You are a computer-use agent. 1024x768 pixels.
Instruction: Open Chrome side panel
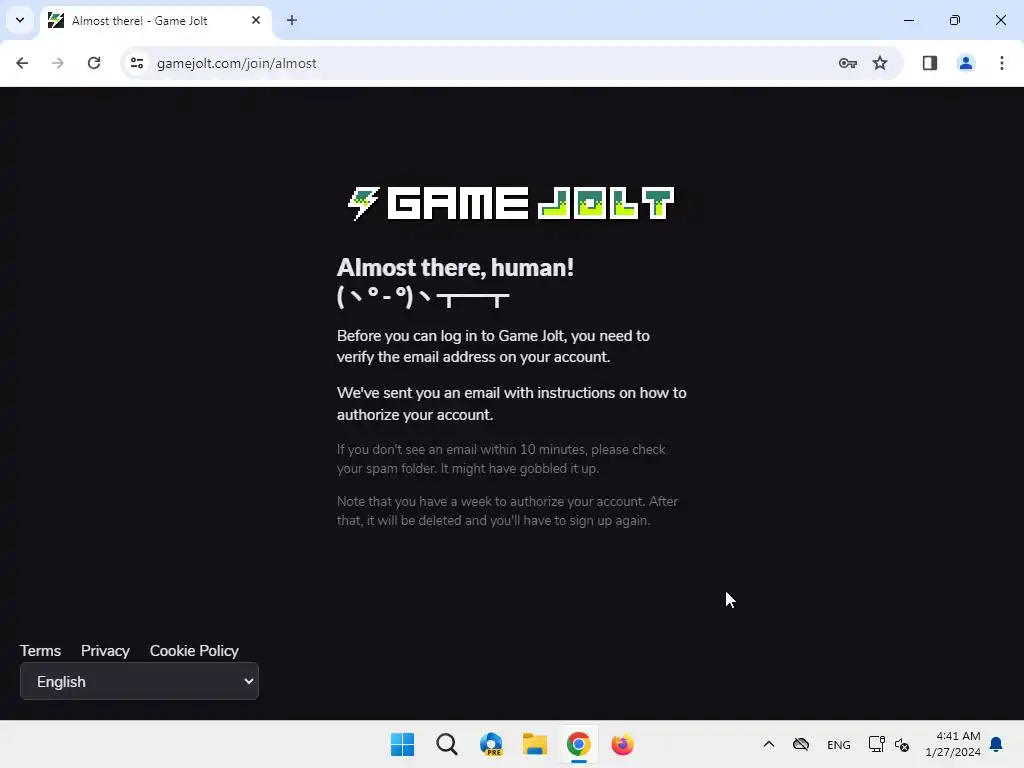930,63
